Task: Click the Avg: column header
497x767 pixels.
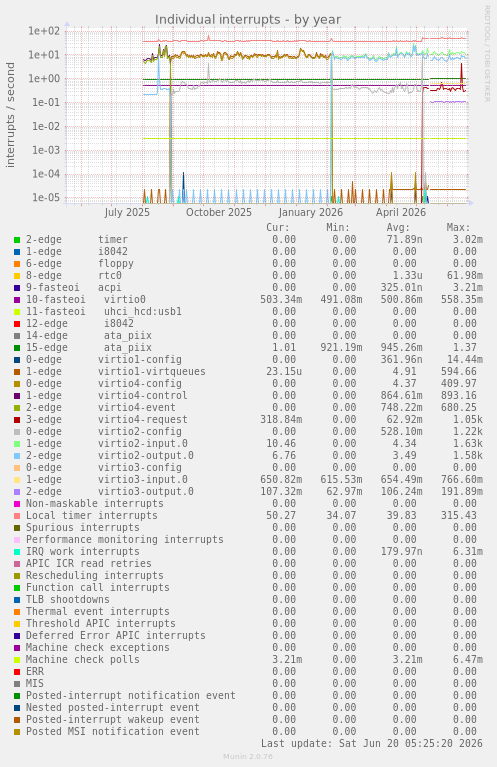Action: point(398,227)
